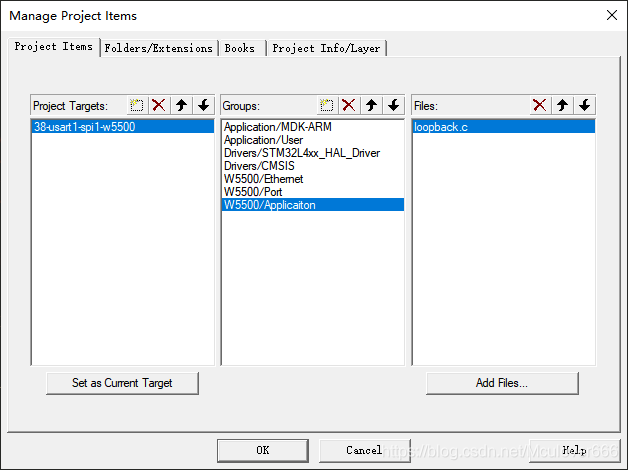This screenshot has height=470, width=628.
Task: Move project target down
Action: [204, 106]
